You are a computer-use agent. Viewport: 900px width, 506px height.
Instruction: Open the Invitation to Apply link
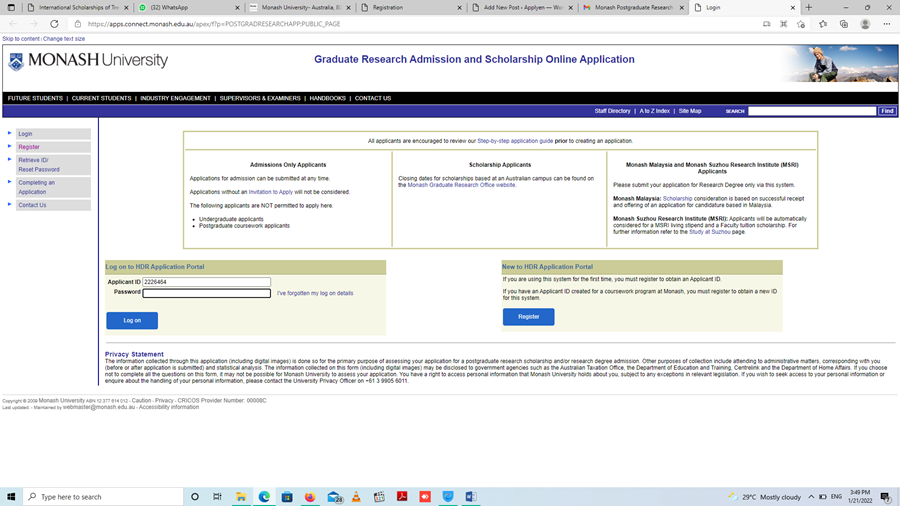tap(270, 192)
